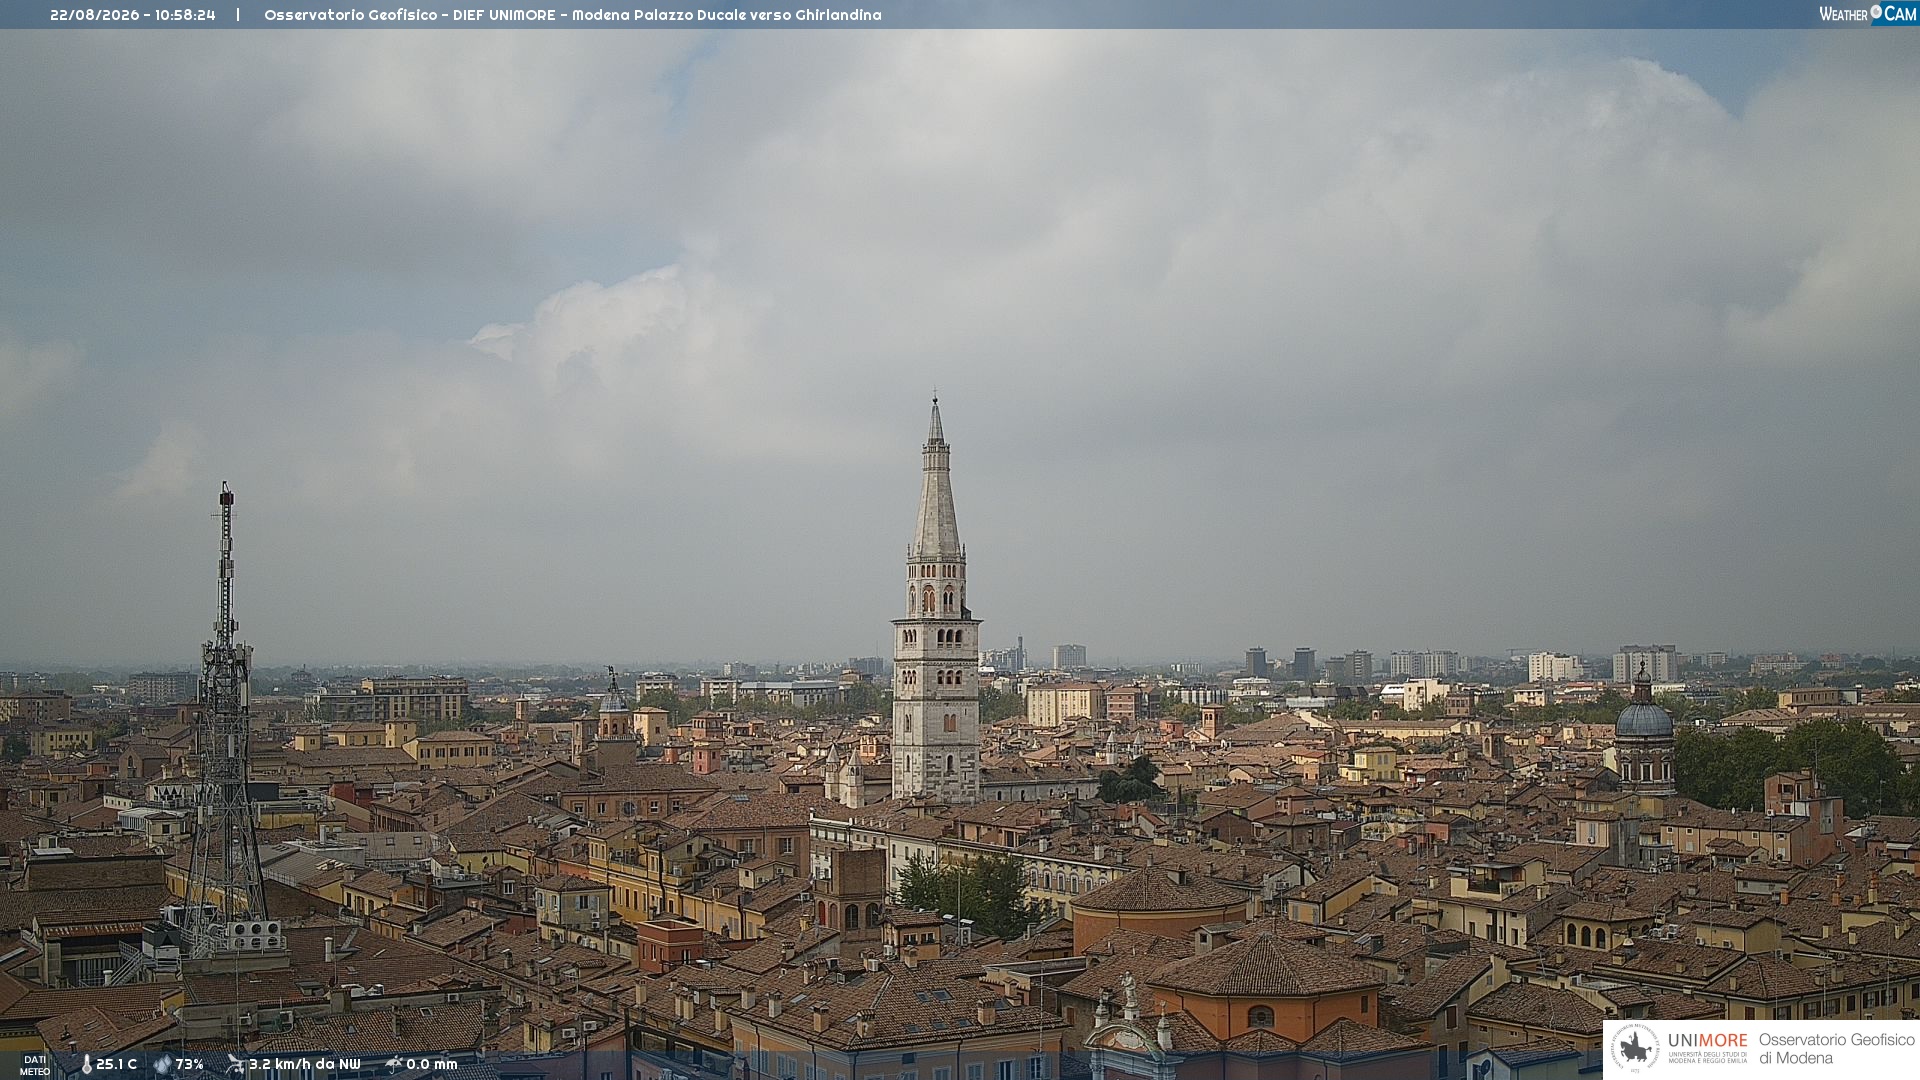Click the UNIMORE circular seal logo
1920x1080 pixels.
click(x=1635, y=1049)
